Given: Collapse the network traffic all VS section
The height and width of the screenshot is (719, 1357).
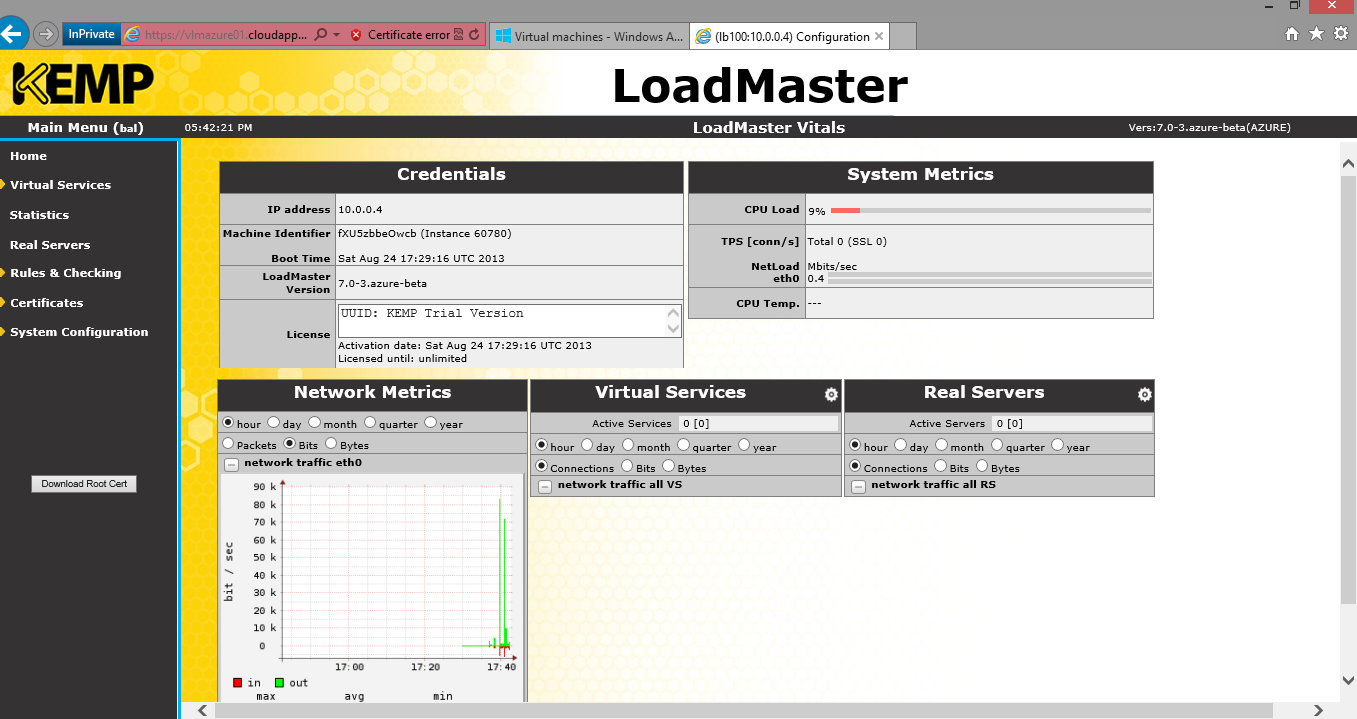Looking at the screenshot, I should coord(545,487).
